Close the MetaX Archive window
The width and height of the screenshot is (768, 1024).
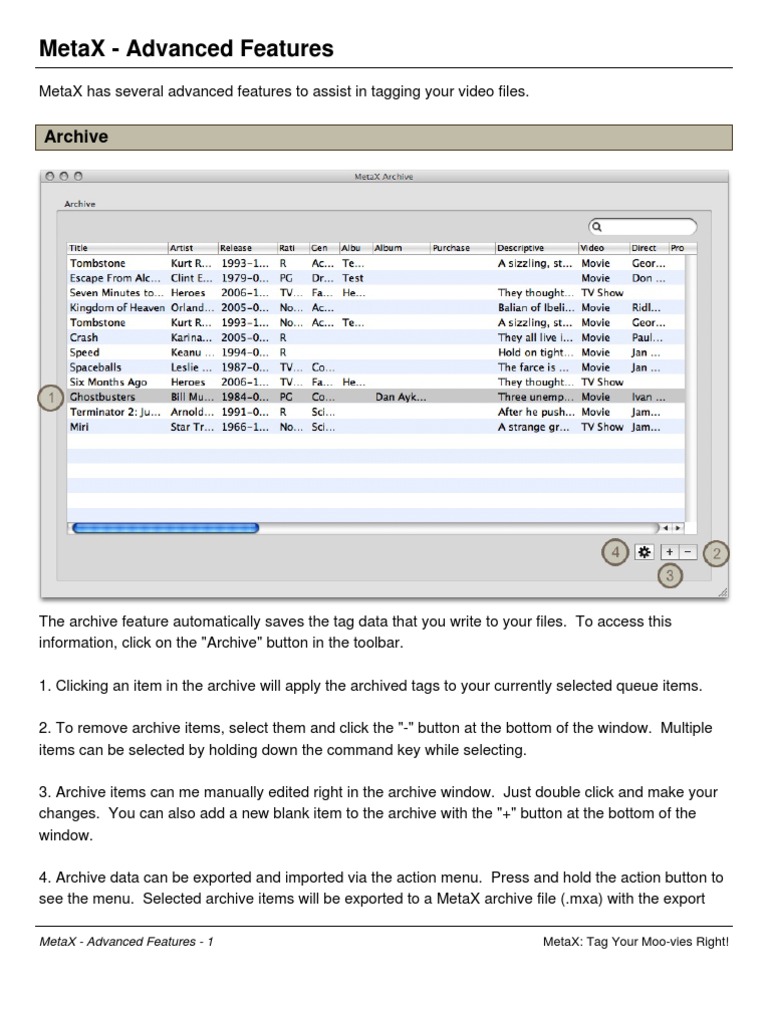pyautogui.click(x=49, y=176)
